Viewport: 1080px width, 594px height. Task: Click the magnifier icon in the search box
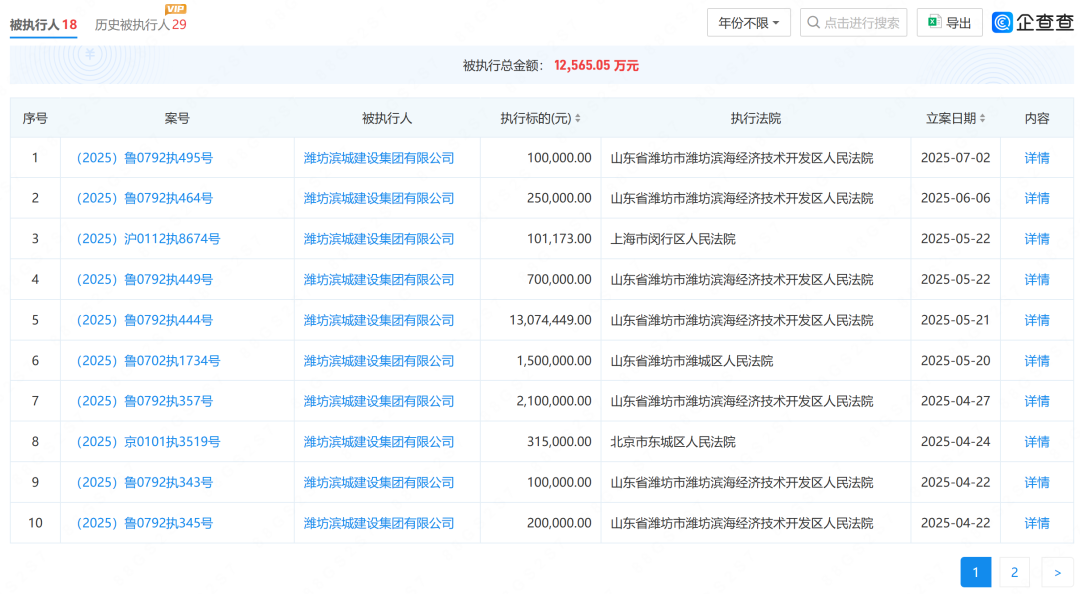coord(813,22)
